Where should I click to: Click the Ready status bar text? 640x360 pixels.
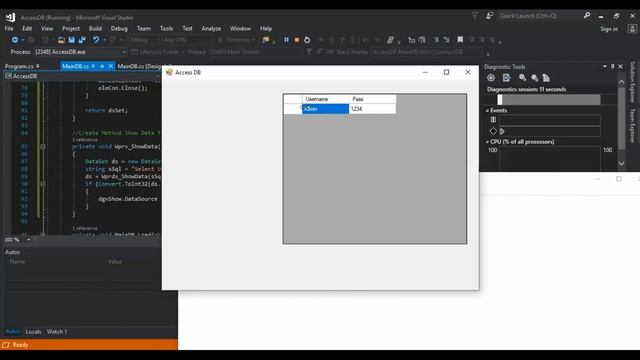[20, 345]
